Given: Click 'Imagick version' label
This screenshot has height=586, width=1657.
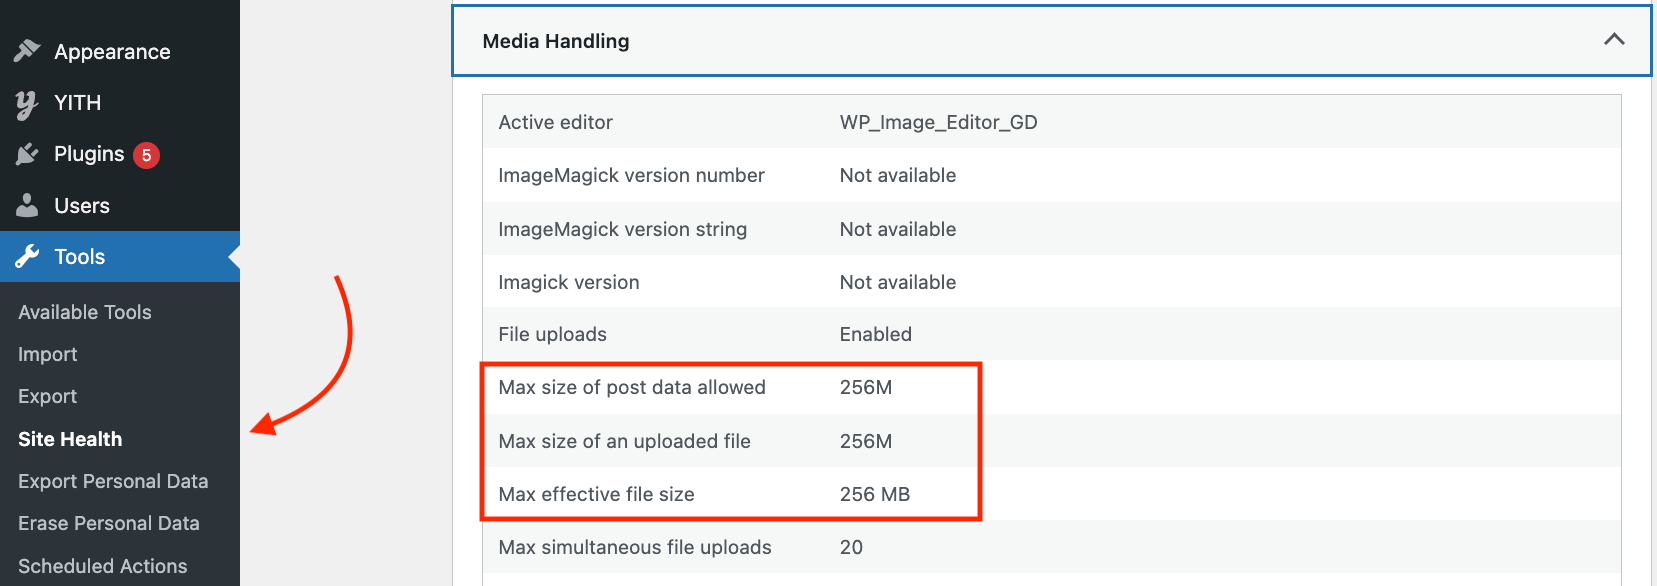Looking at the screenshot, I should click(x=569, y=282).
